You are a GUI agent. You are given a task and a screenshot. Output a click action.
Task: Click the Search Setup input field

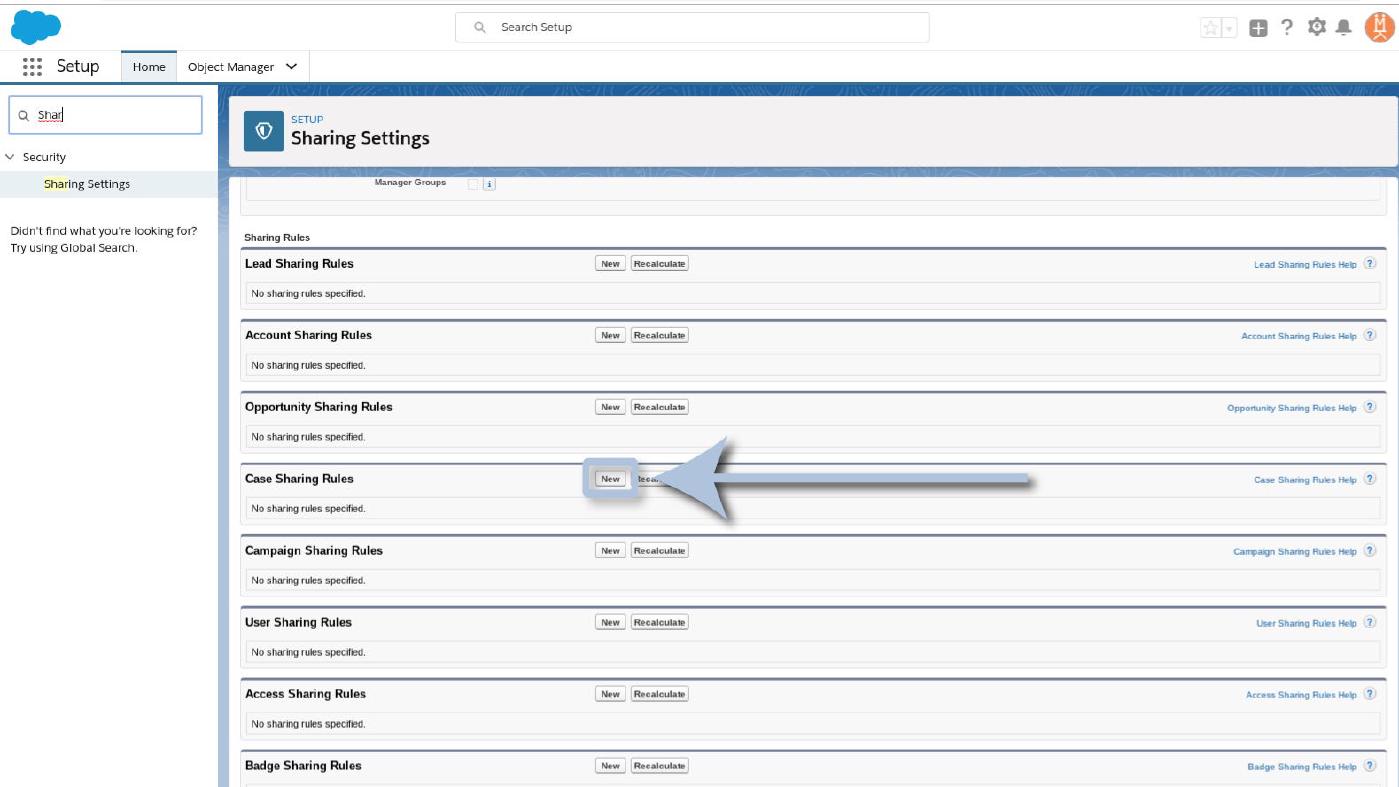click(x=692, y=27)
